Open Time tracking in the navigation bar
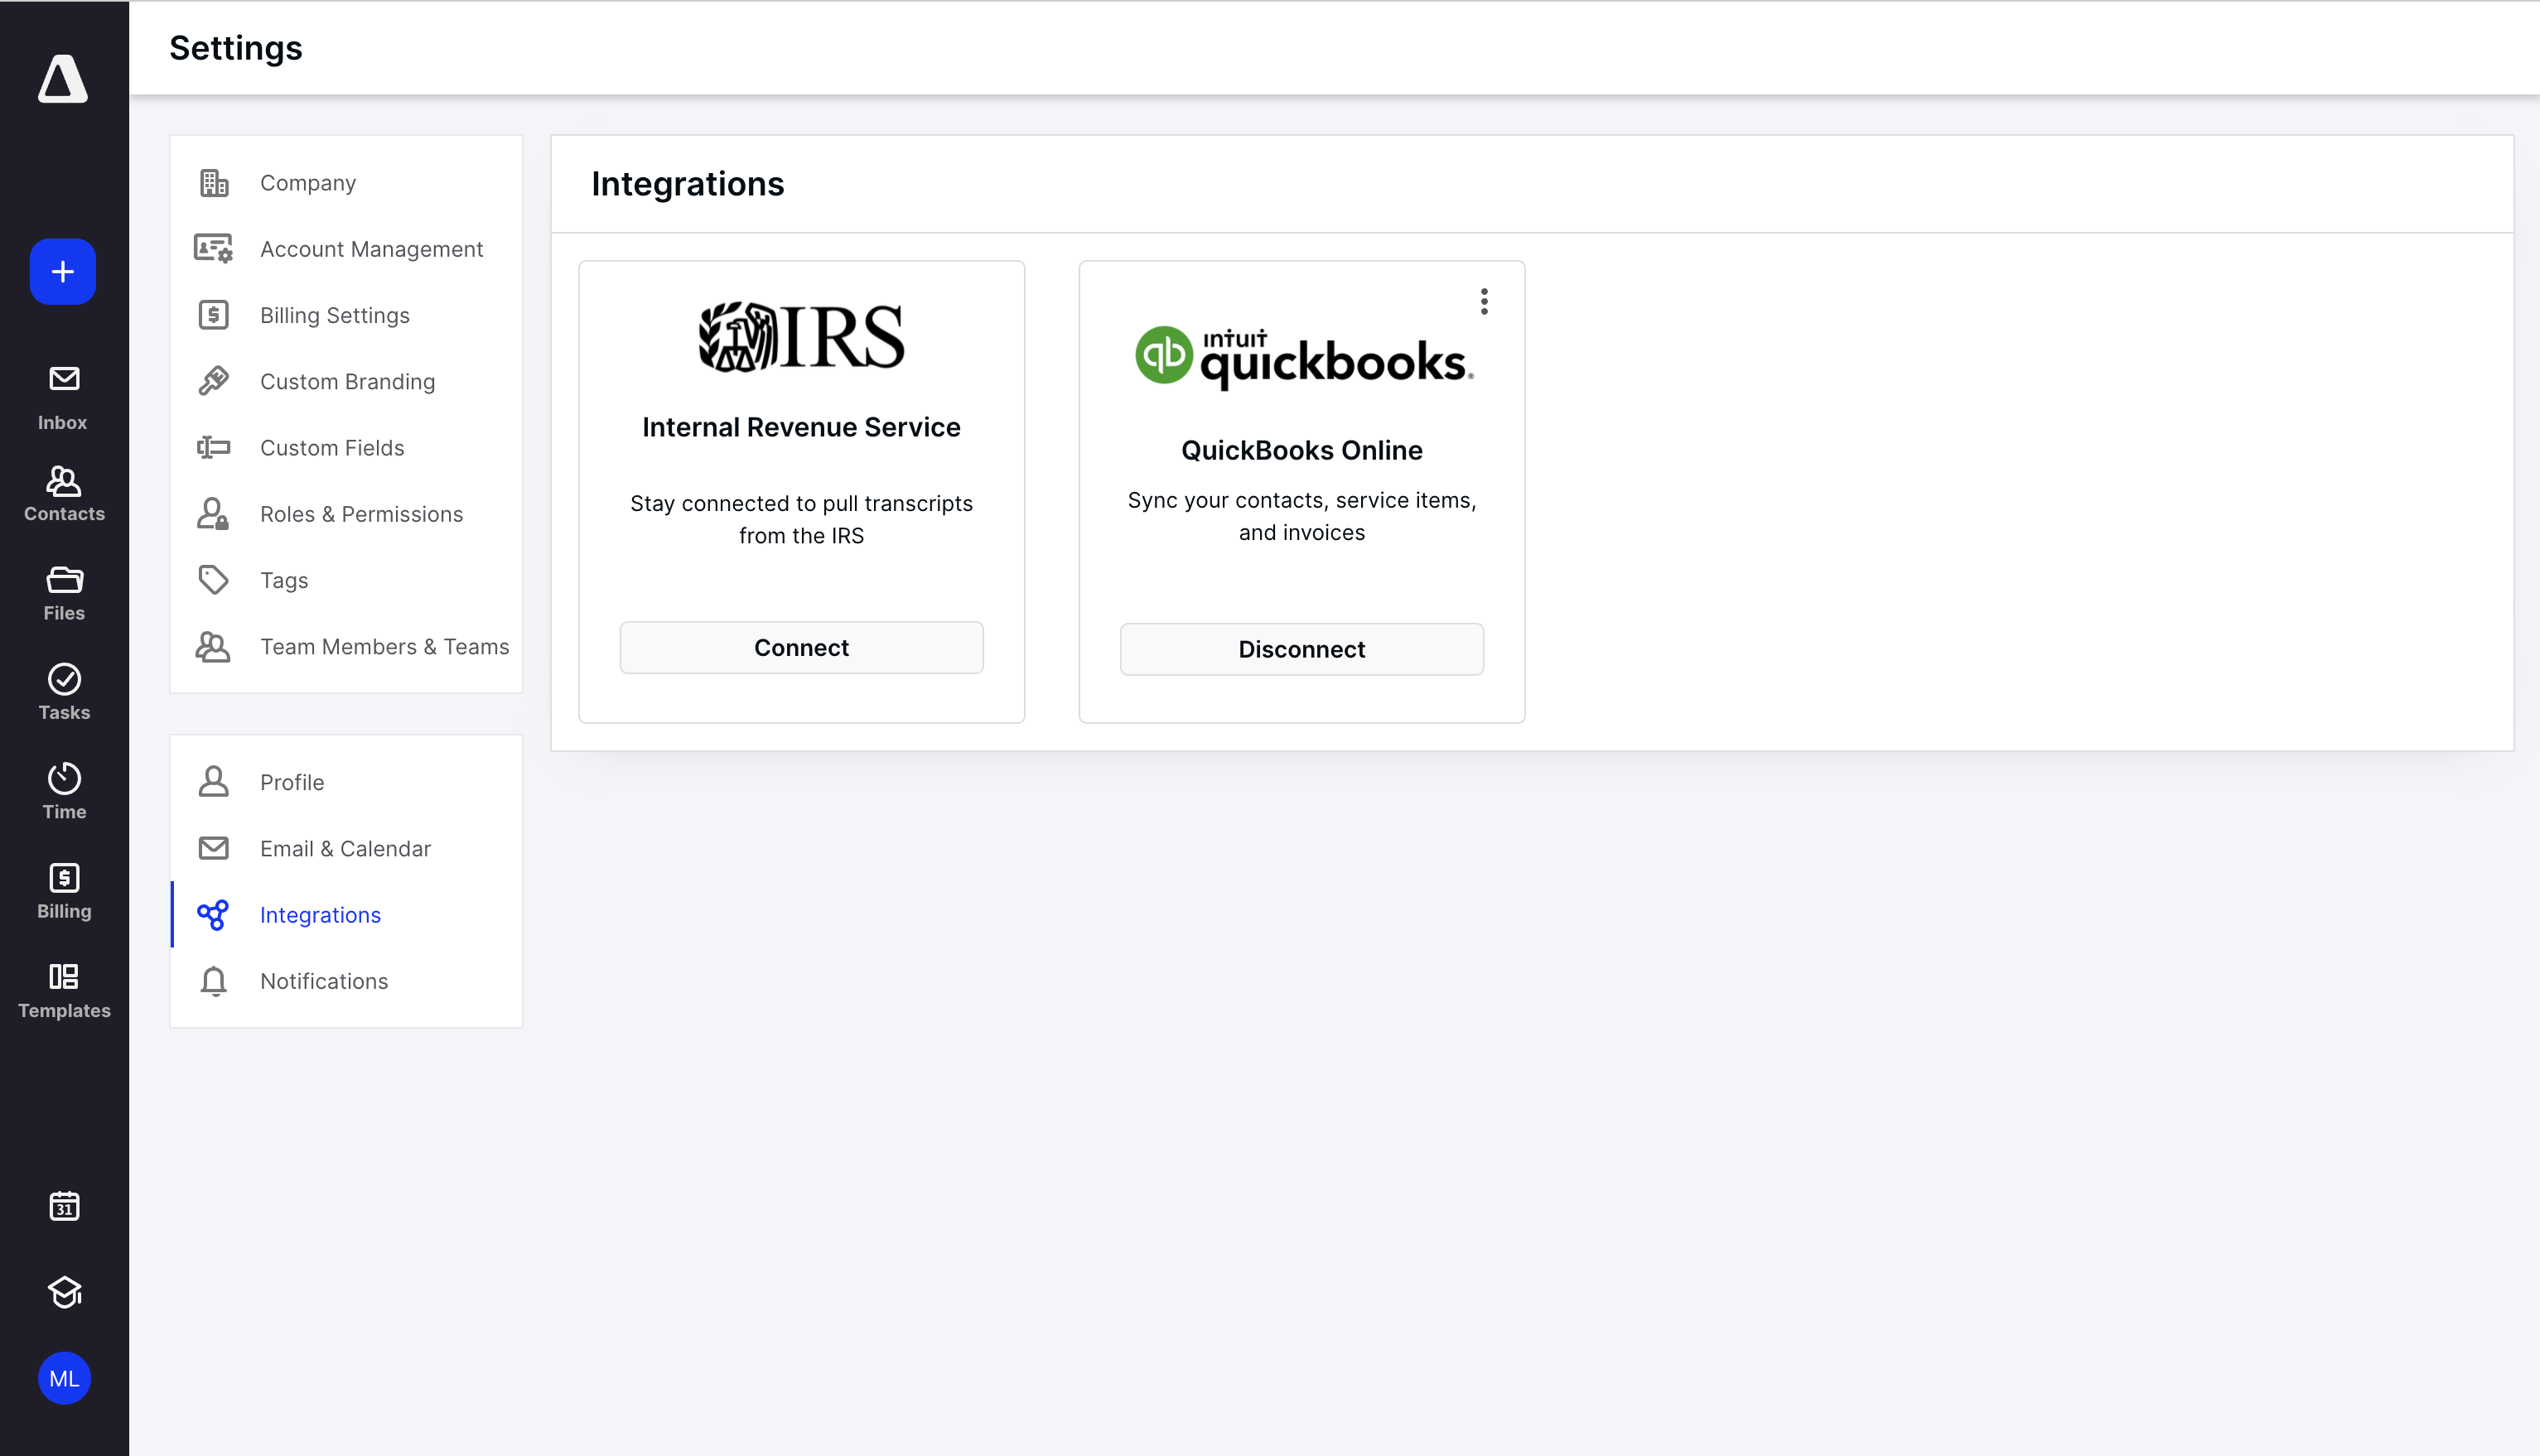 (64, 792)
